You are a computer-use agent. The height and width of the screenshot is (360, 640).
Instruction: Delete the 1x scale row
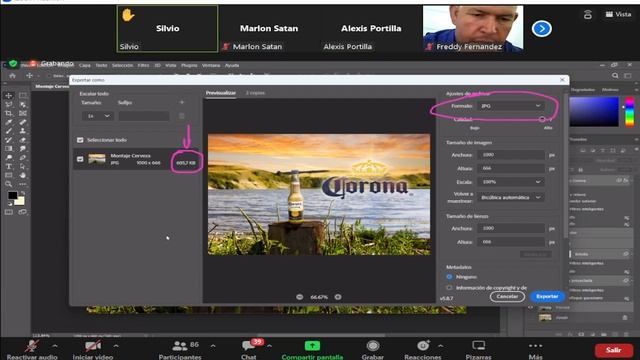pyautogui.click(x=182, y=116)
